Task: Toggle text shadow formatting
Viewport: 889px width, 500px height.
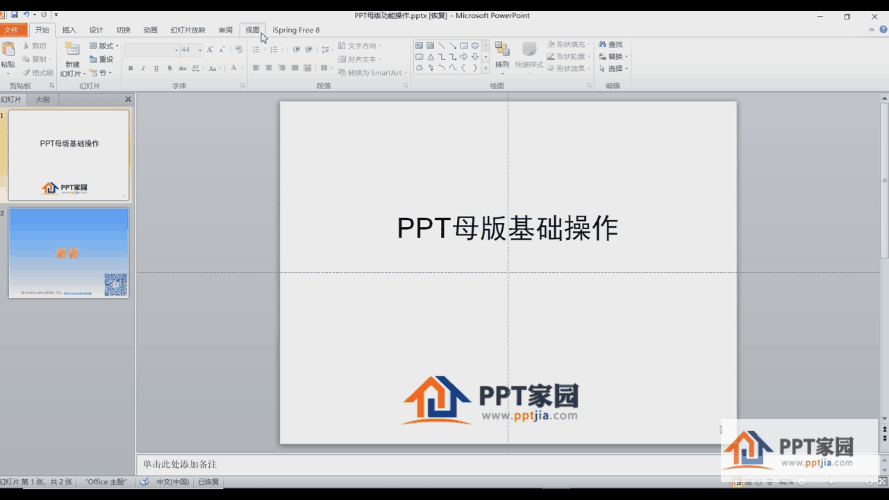Action: pyautogui.click(x=169, y=68)
